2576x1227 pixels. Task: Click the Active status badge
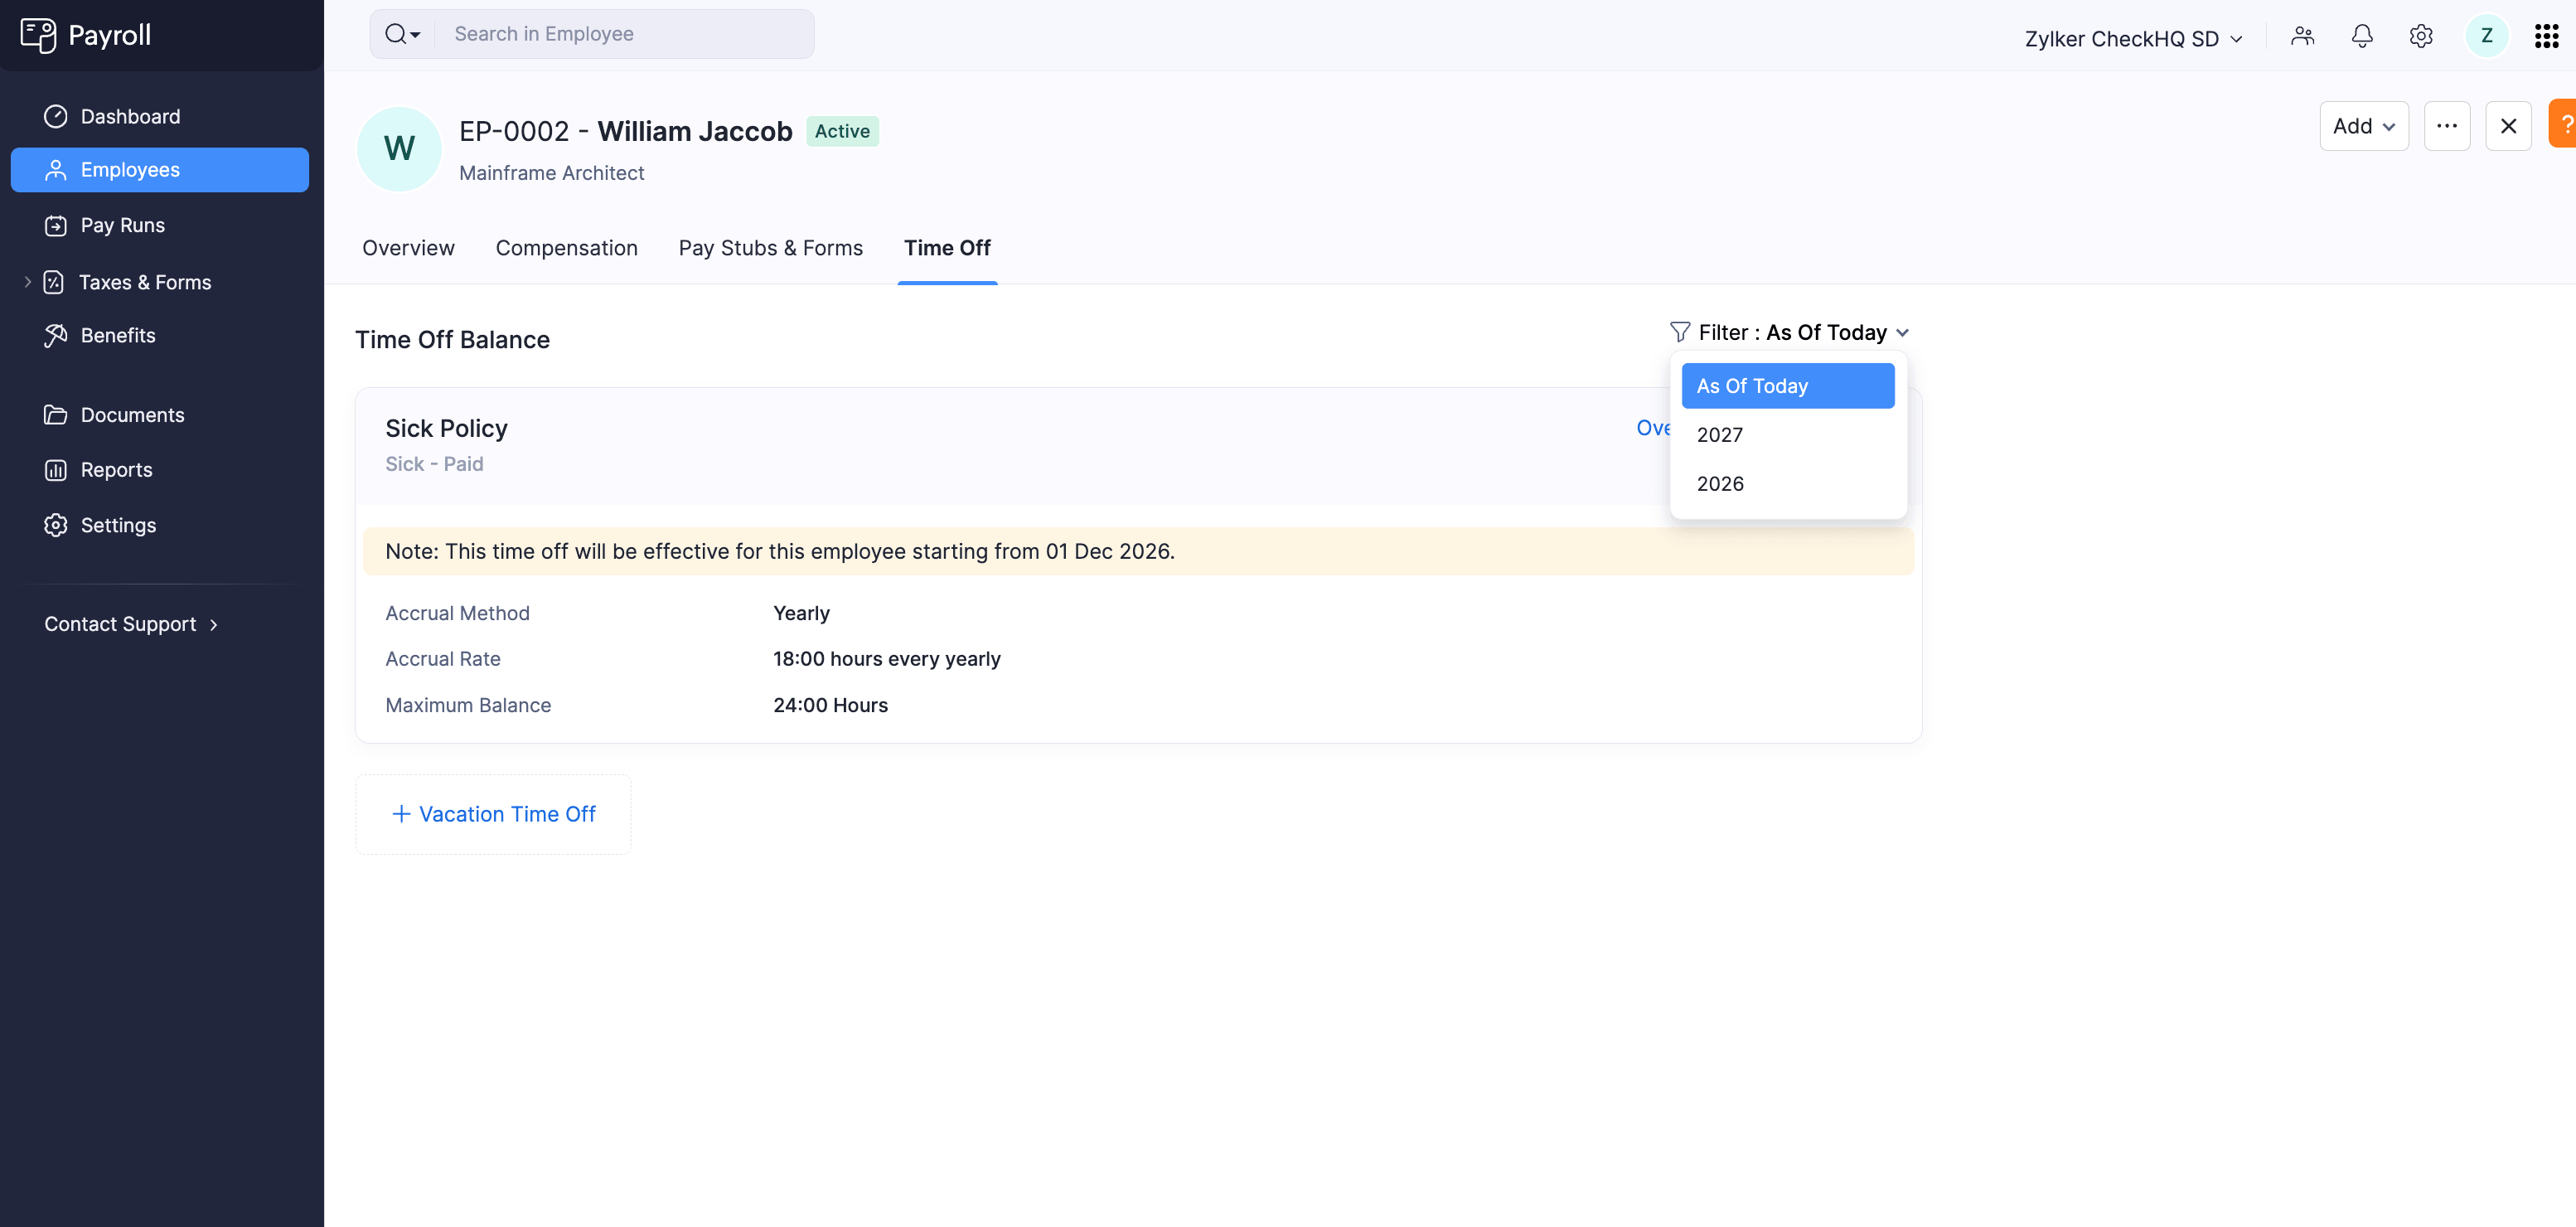pos(842,131)
